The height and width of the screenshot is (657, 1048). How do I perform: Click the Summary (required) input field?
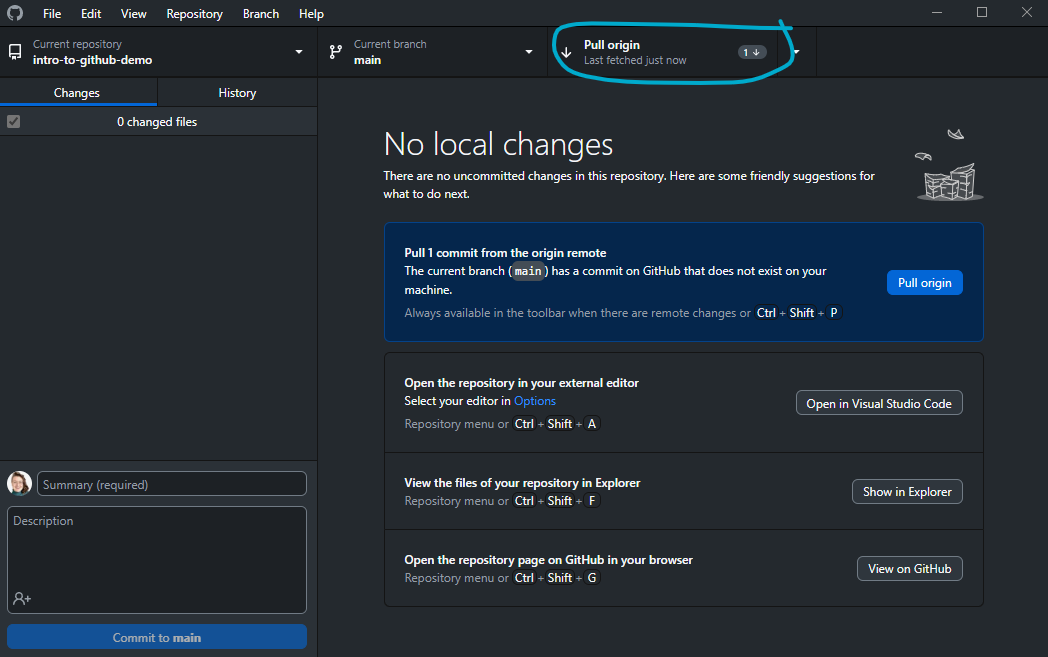(172, 484)
